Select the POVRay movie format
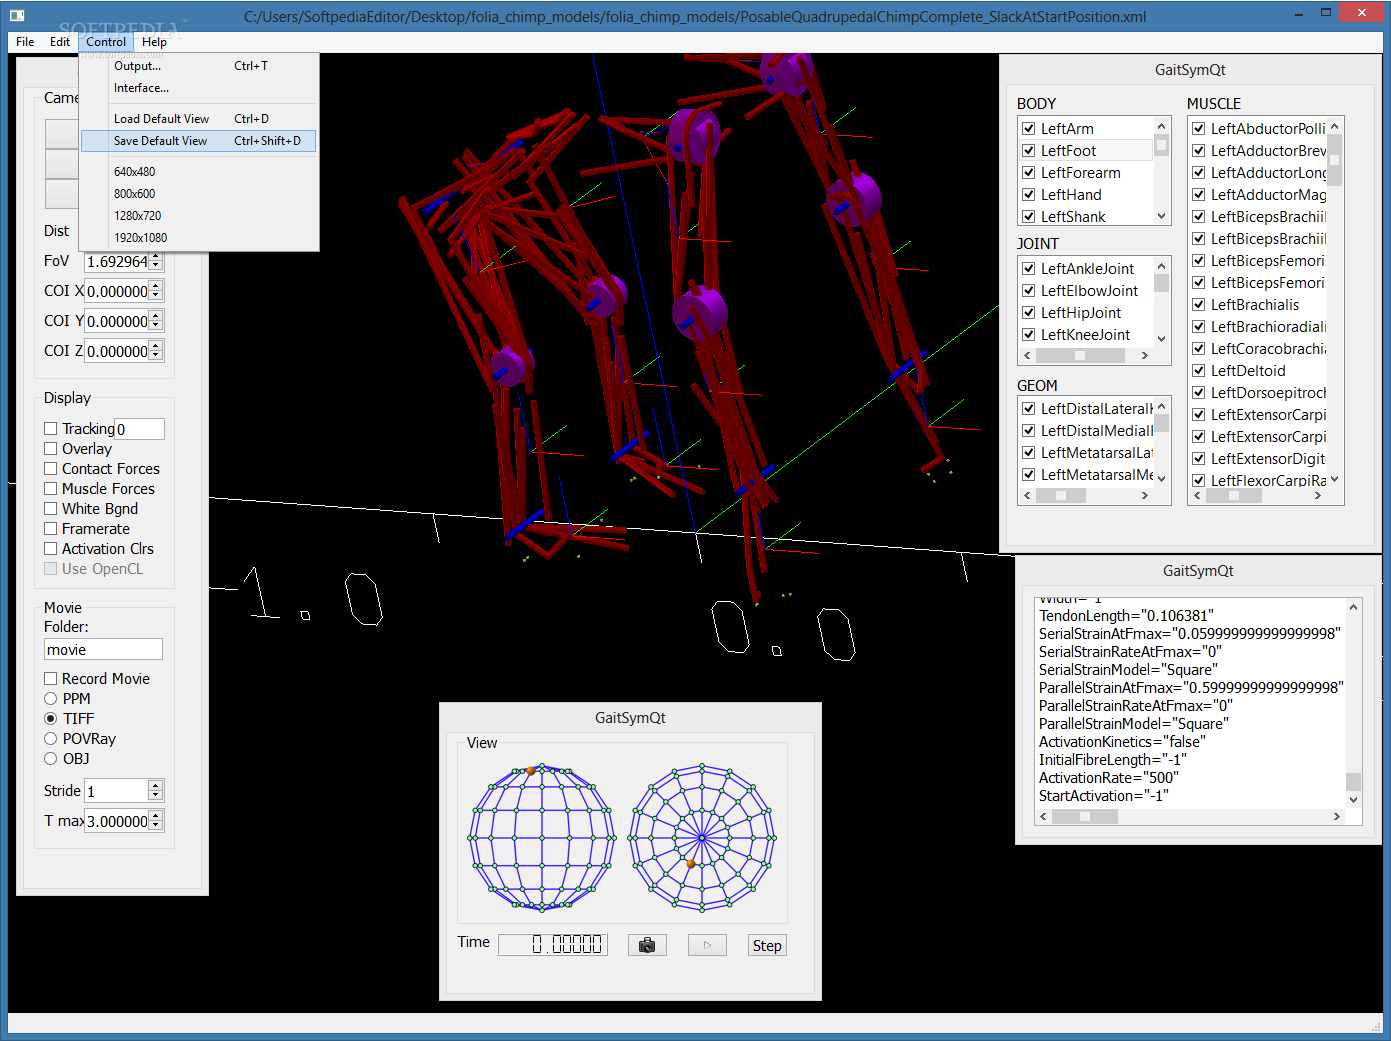1391x1041 pixels. click(51, 739)
